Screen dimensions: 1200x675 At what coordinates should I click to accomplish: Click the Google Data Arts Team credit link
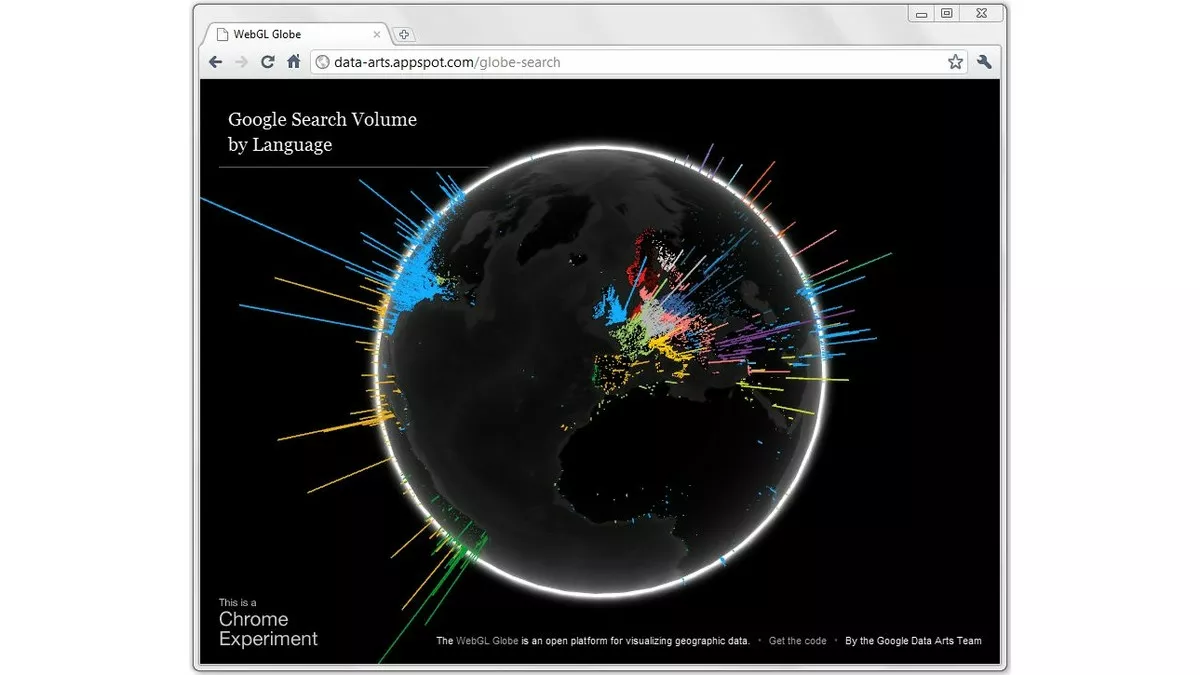912,640
